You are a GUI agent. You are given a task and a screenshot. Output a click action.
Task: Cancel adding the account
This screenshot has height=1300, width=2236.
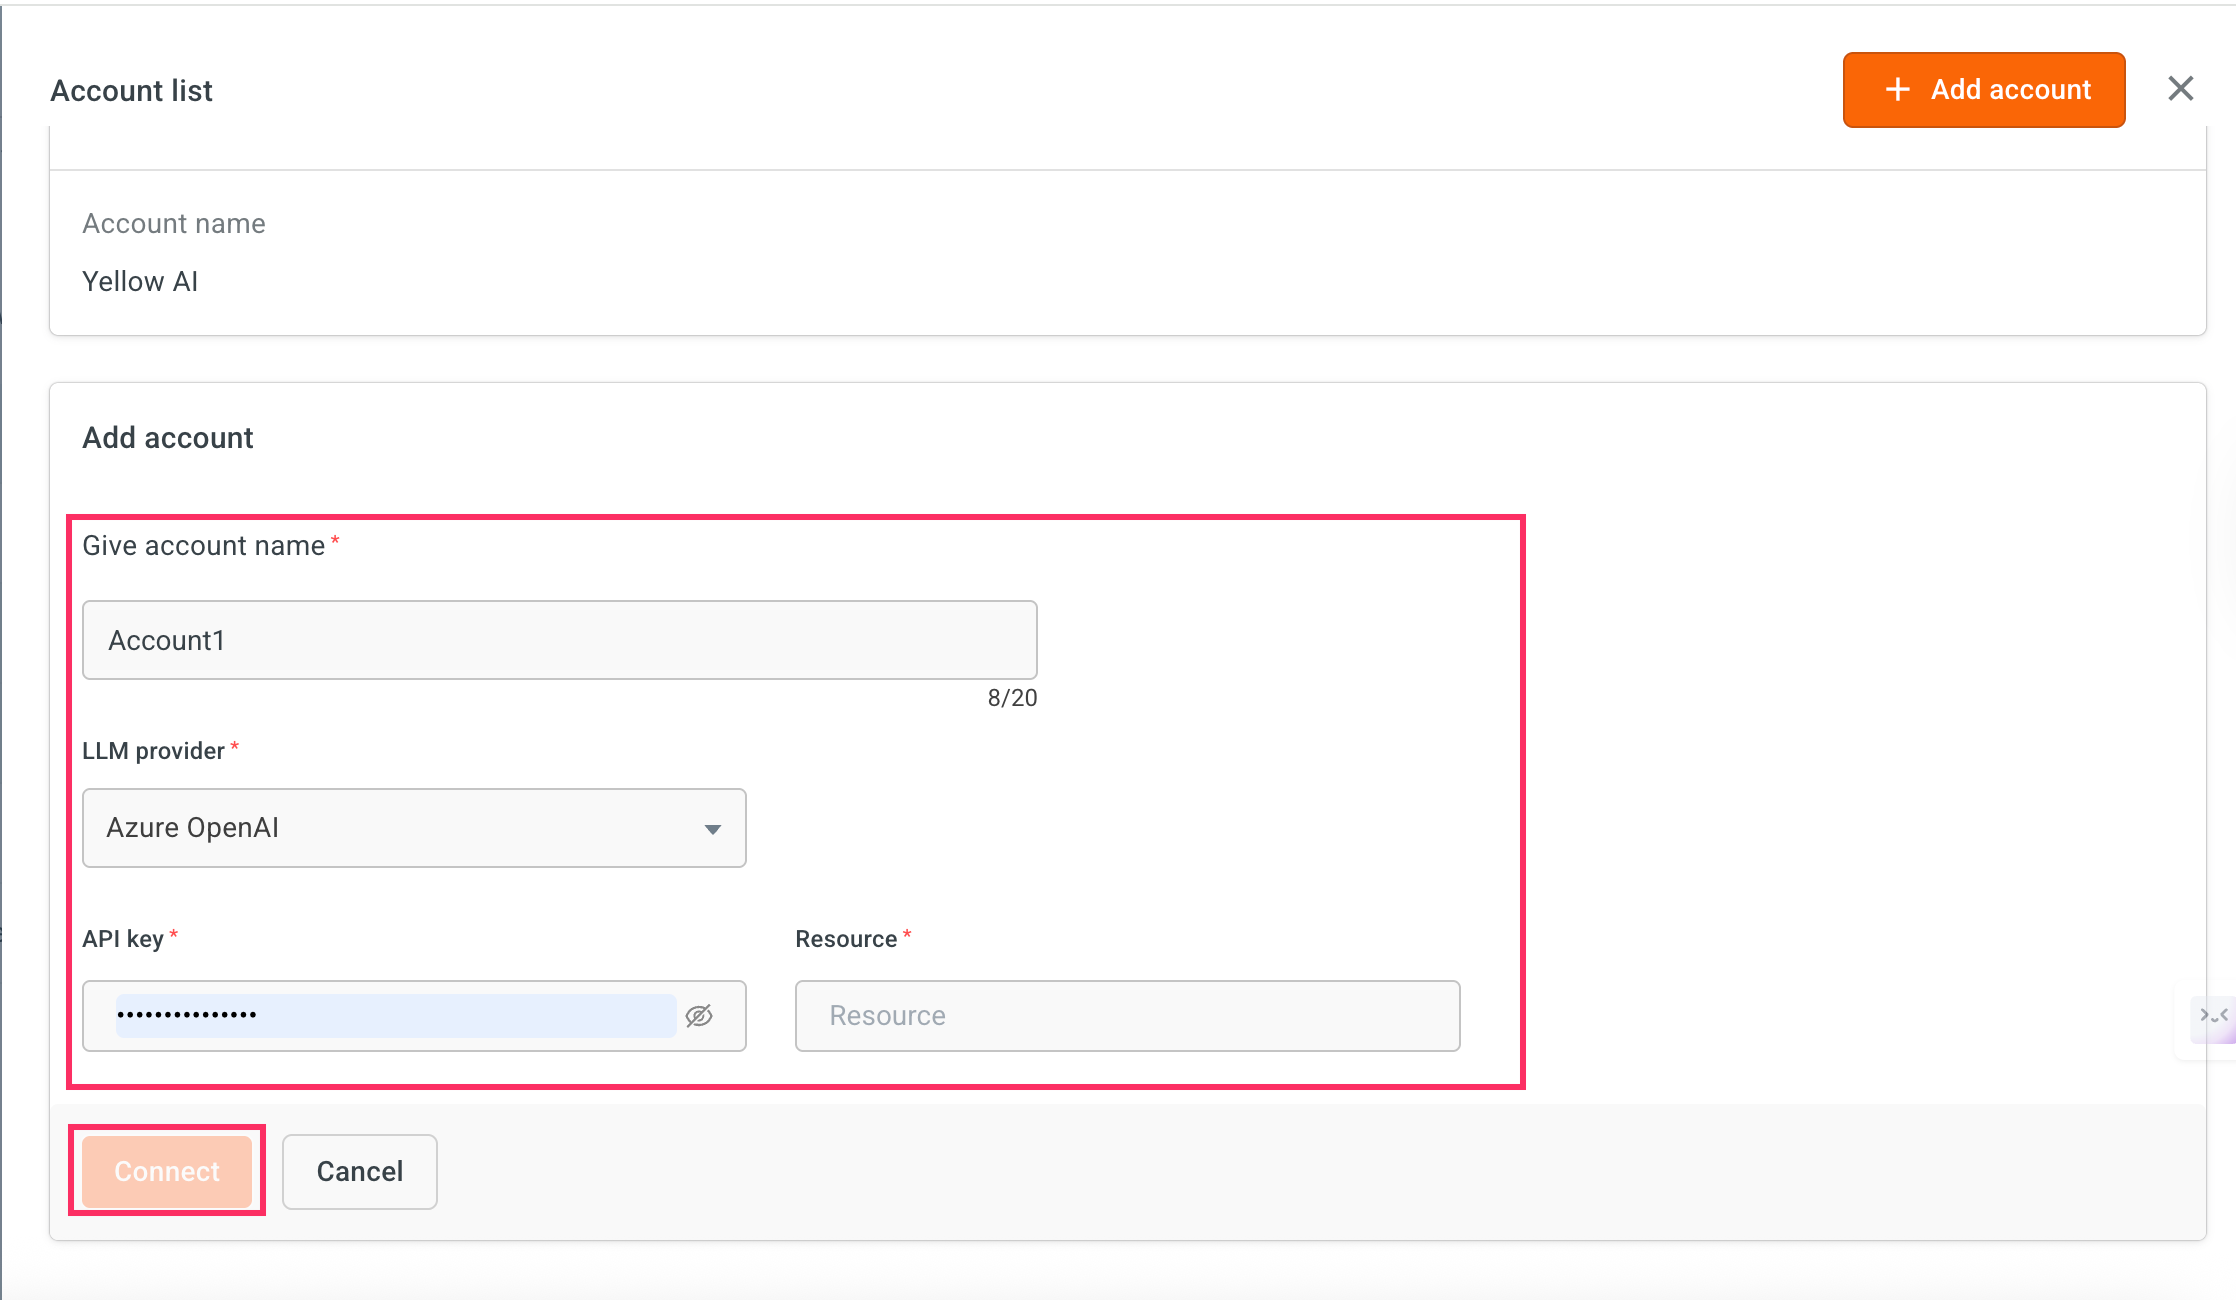pyautogui.click(x=360, y=1171)
